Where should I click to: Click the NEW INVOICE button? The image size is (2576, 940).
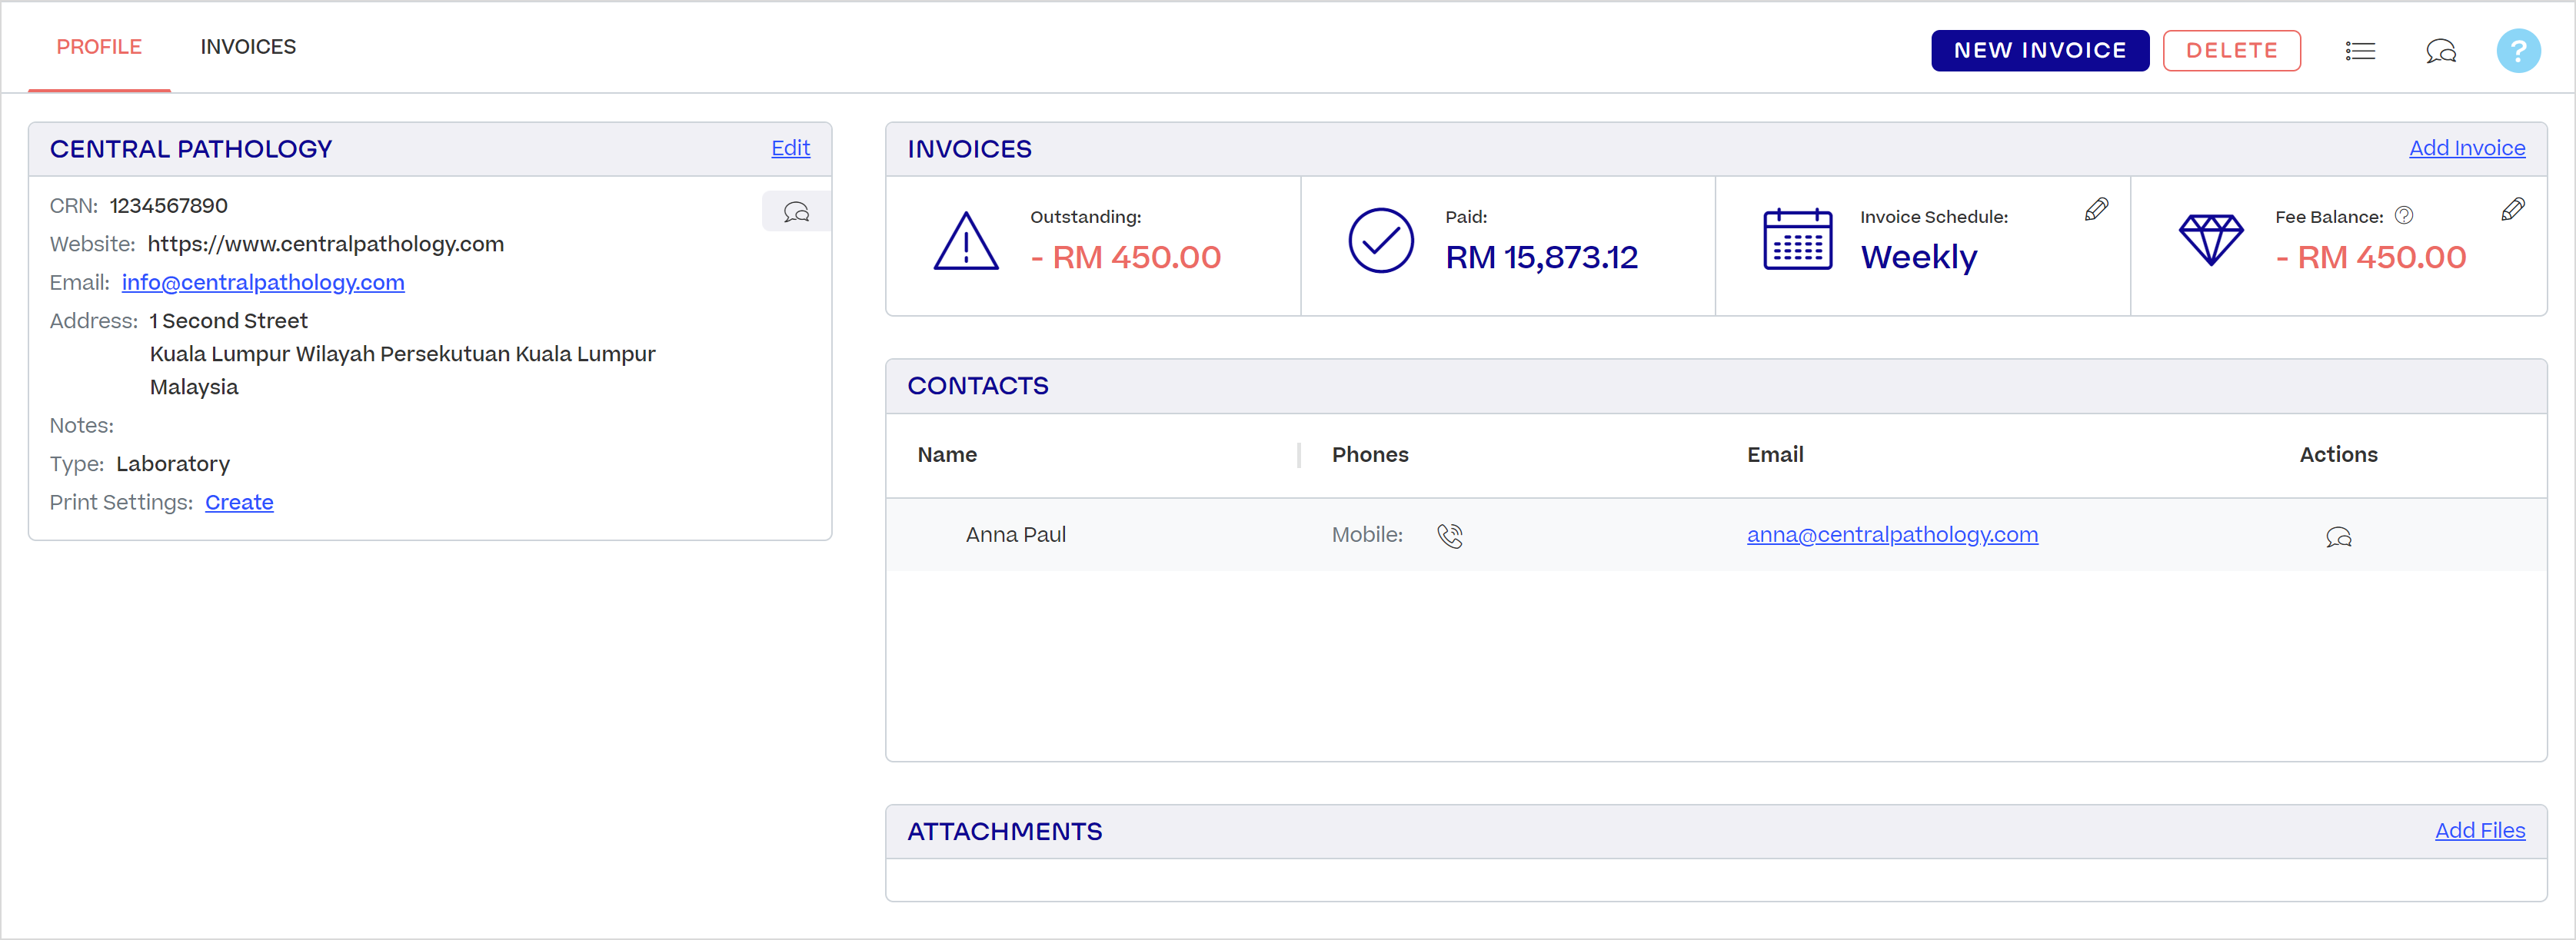coord(2040,51)
